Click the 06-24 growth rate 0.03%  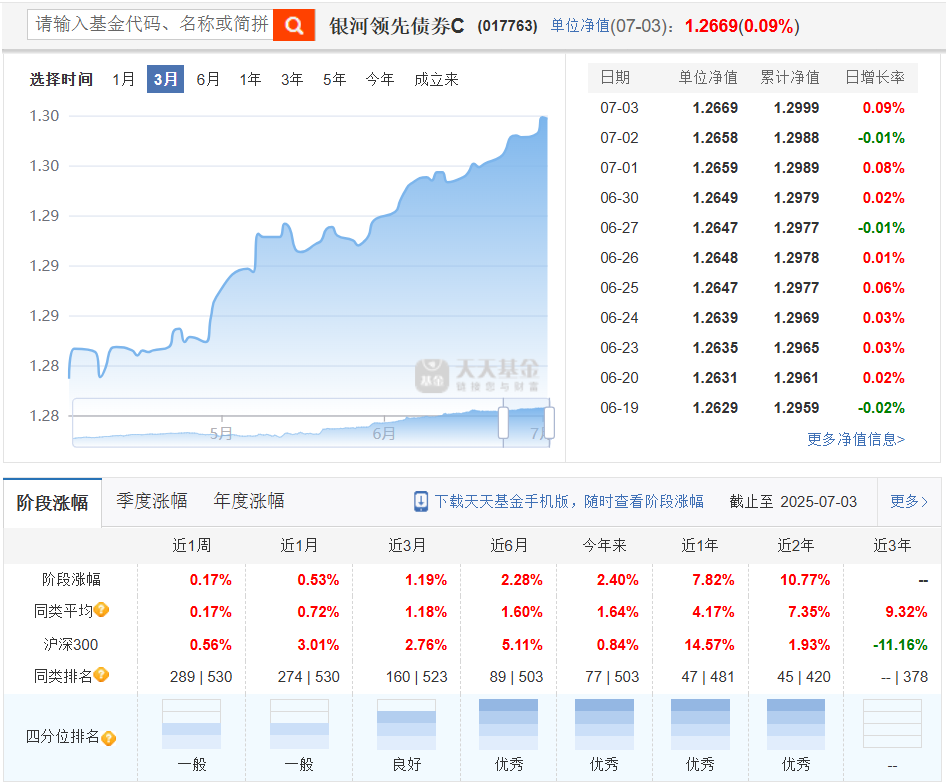tap(883, 318)
